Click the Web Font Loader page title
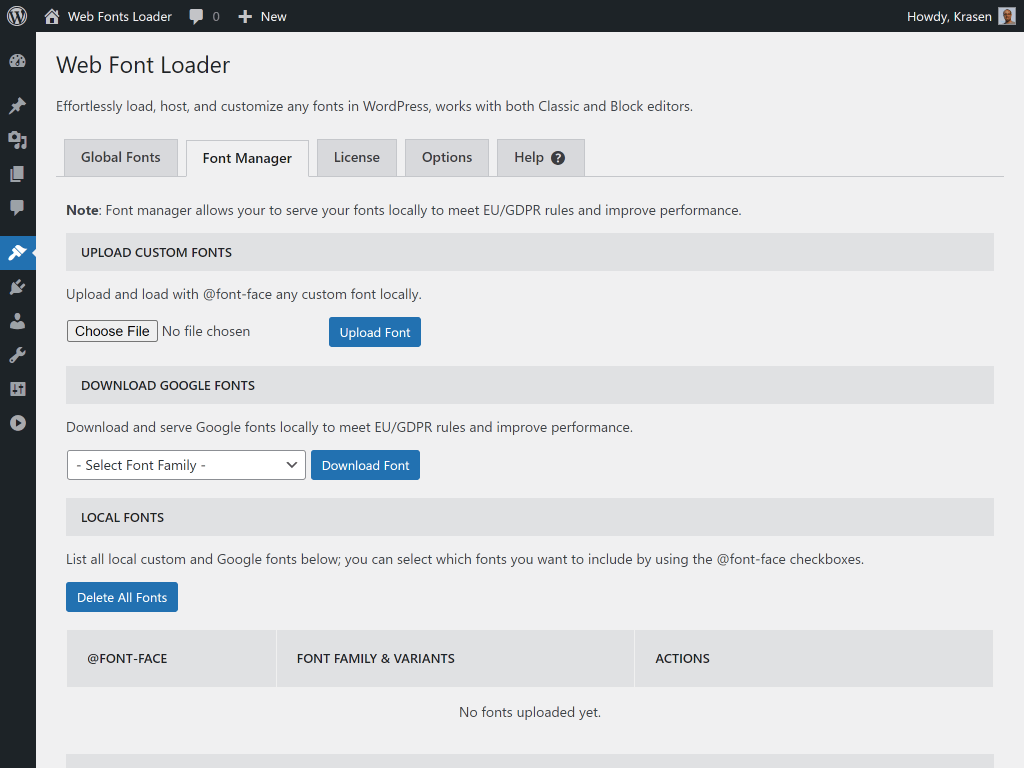1024x768 pixels. [x=143, y=65]
